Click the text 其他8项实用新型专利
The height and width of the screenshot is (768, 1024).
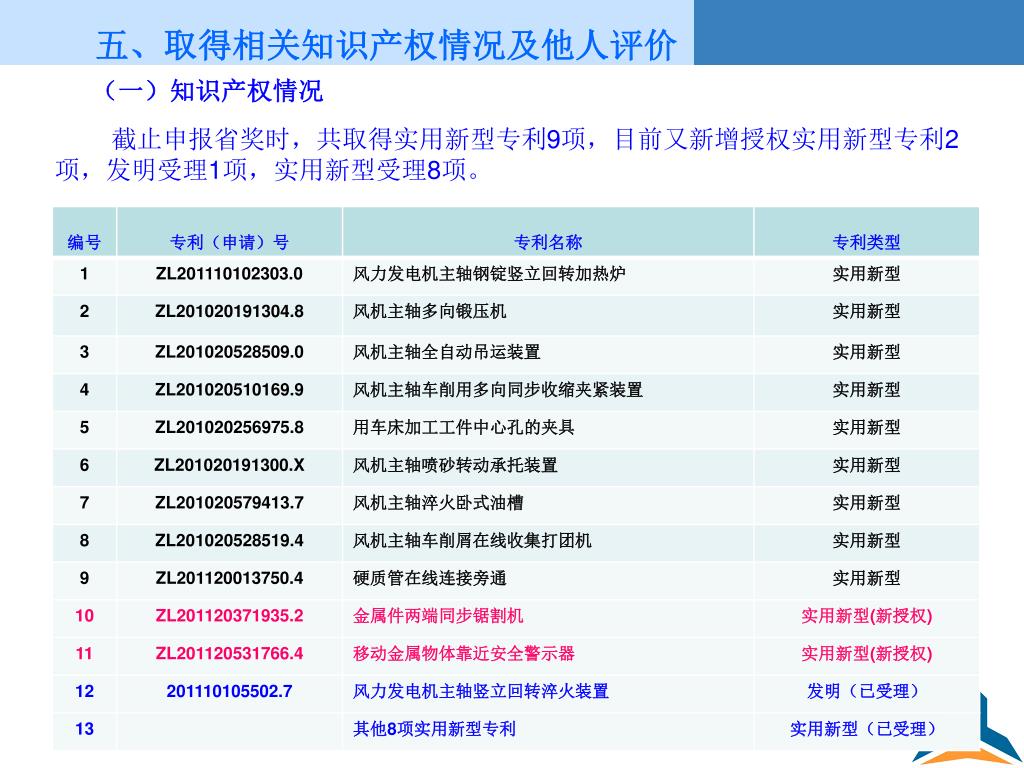pos(434,729)
